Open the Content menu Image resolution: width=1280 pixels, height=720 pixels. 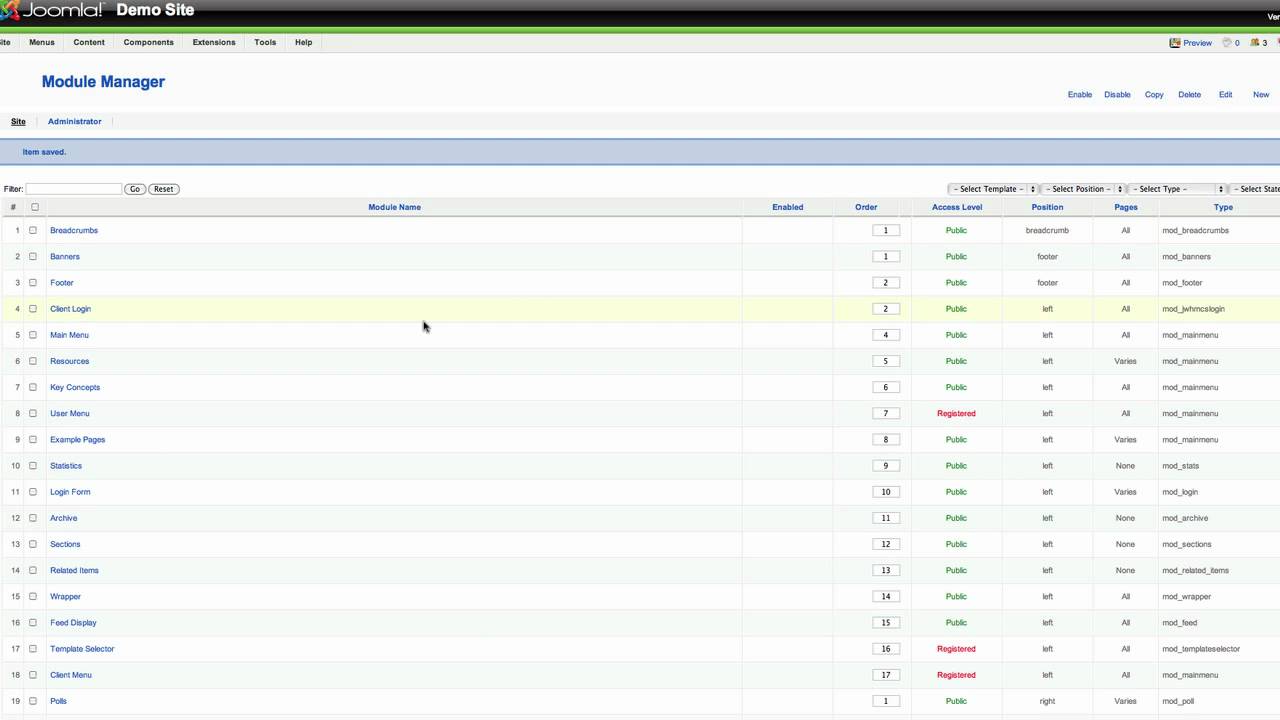pyautogui.click(x=89, y=42)
